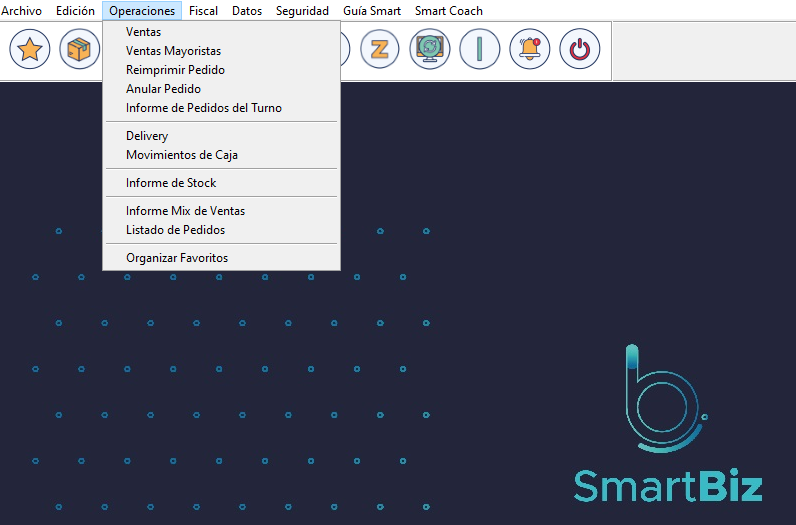This screenshot has width=796, height=525.
Task: Click the green vertical bar icon
Action: coord(480,49)
